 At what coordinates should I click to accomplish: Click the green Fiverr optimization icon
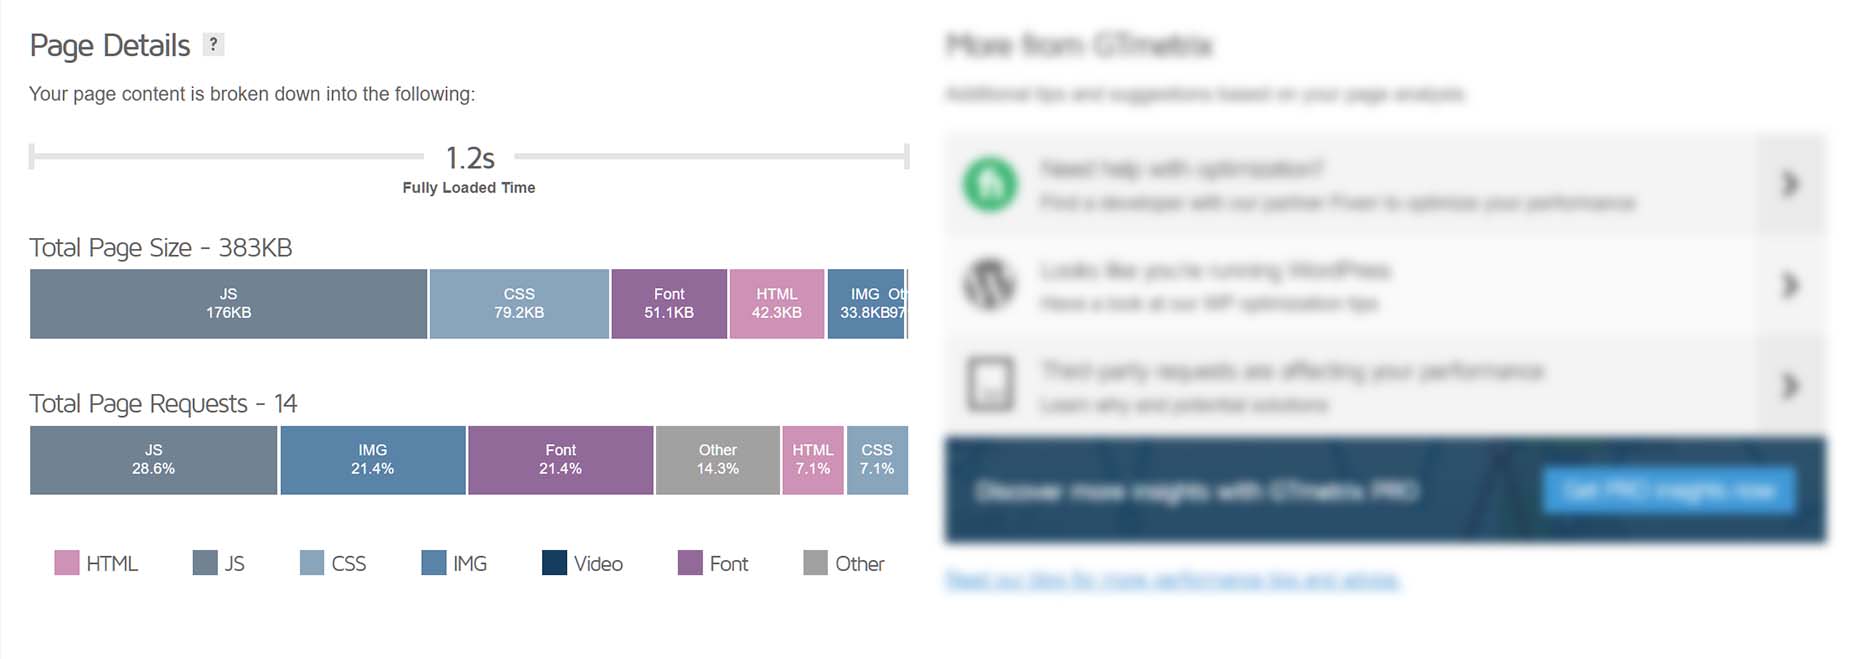point(990,184)
